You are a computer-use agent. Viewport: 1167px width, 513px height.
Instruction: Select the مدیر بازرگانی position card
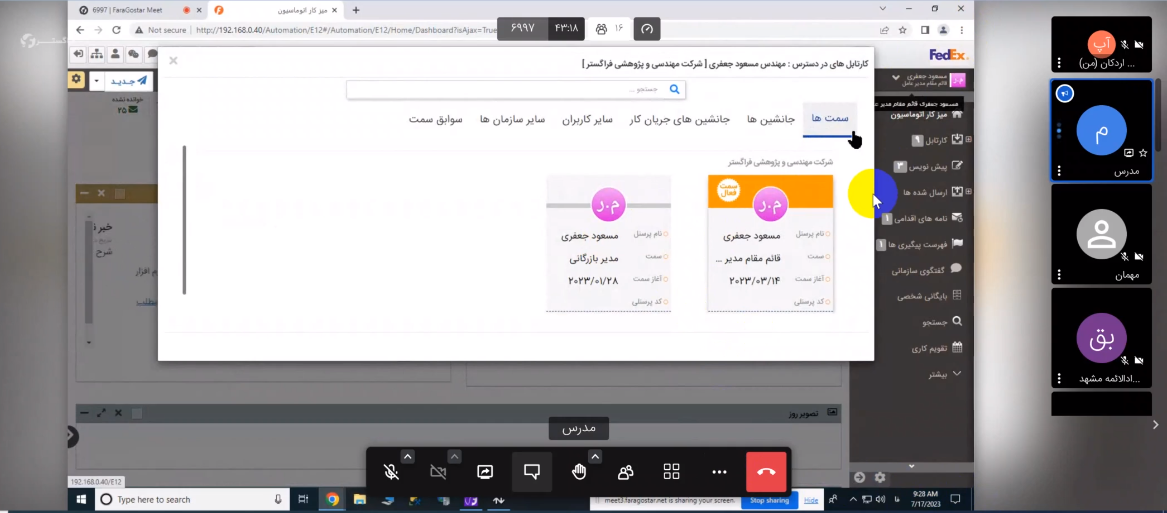(608, 243)
